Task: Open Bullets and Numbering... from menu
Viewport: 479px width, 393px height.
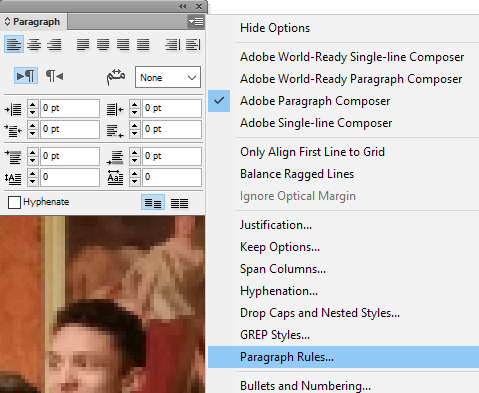Action: click(x=305, y=386)
